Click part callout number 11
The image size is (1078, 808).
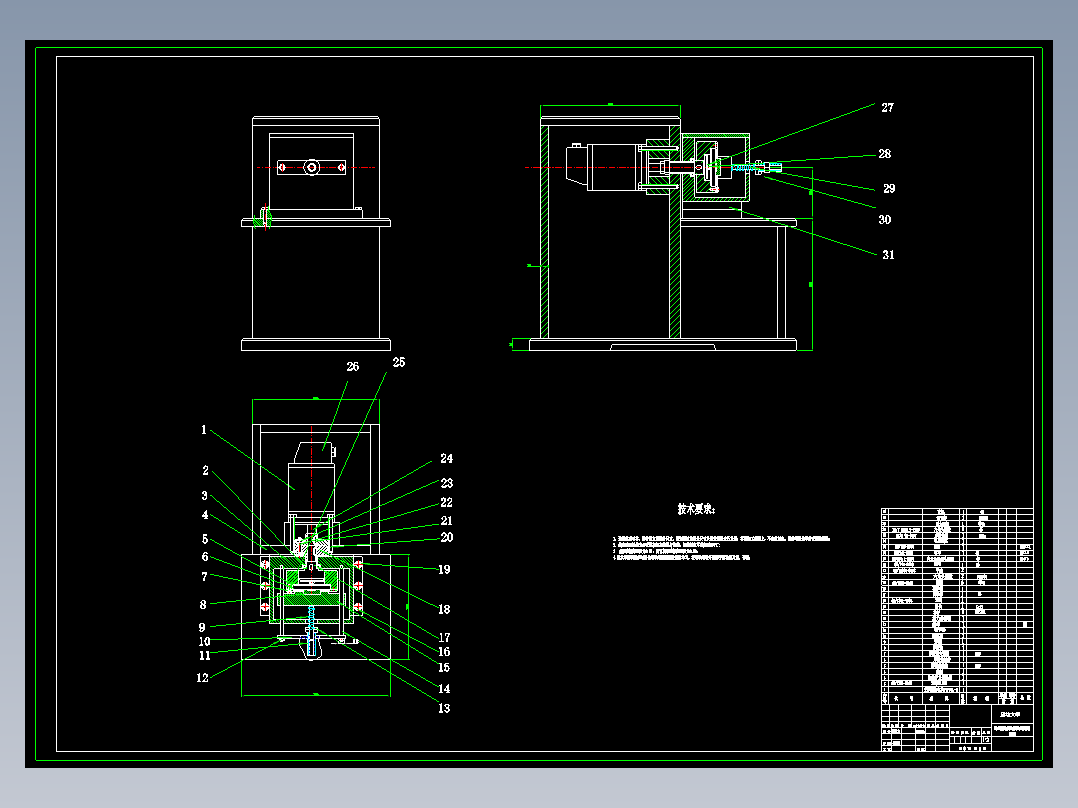(204, 655)
